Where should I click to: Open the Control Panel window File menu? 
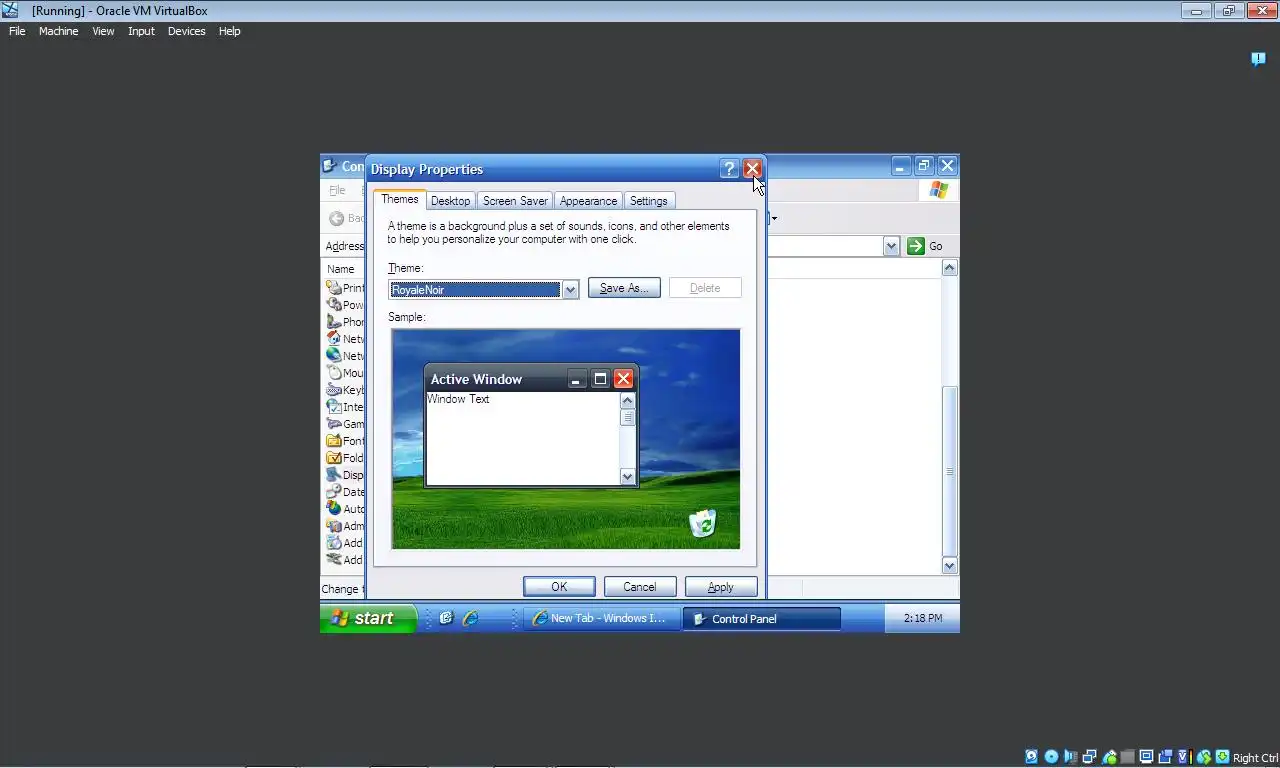point(337,190)
